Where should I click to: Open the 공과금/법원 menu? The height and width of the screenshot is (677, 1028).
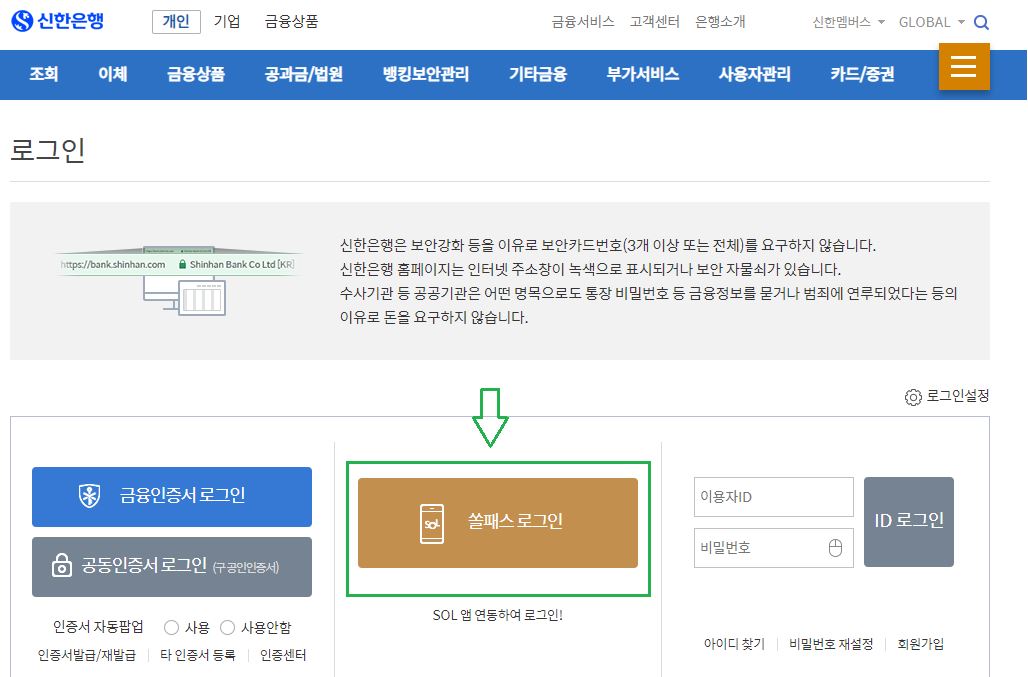(x=304, y=74)
